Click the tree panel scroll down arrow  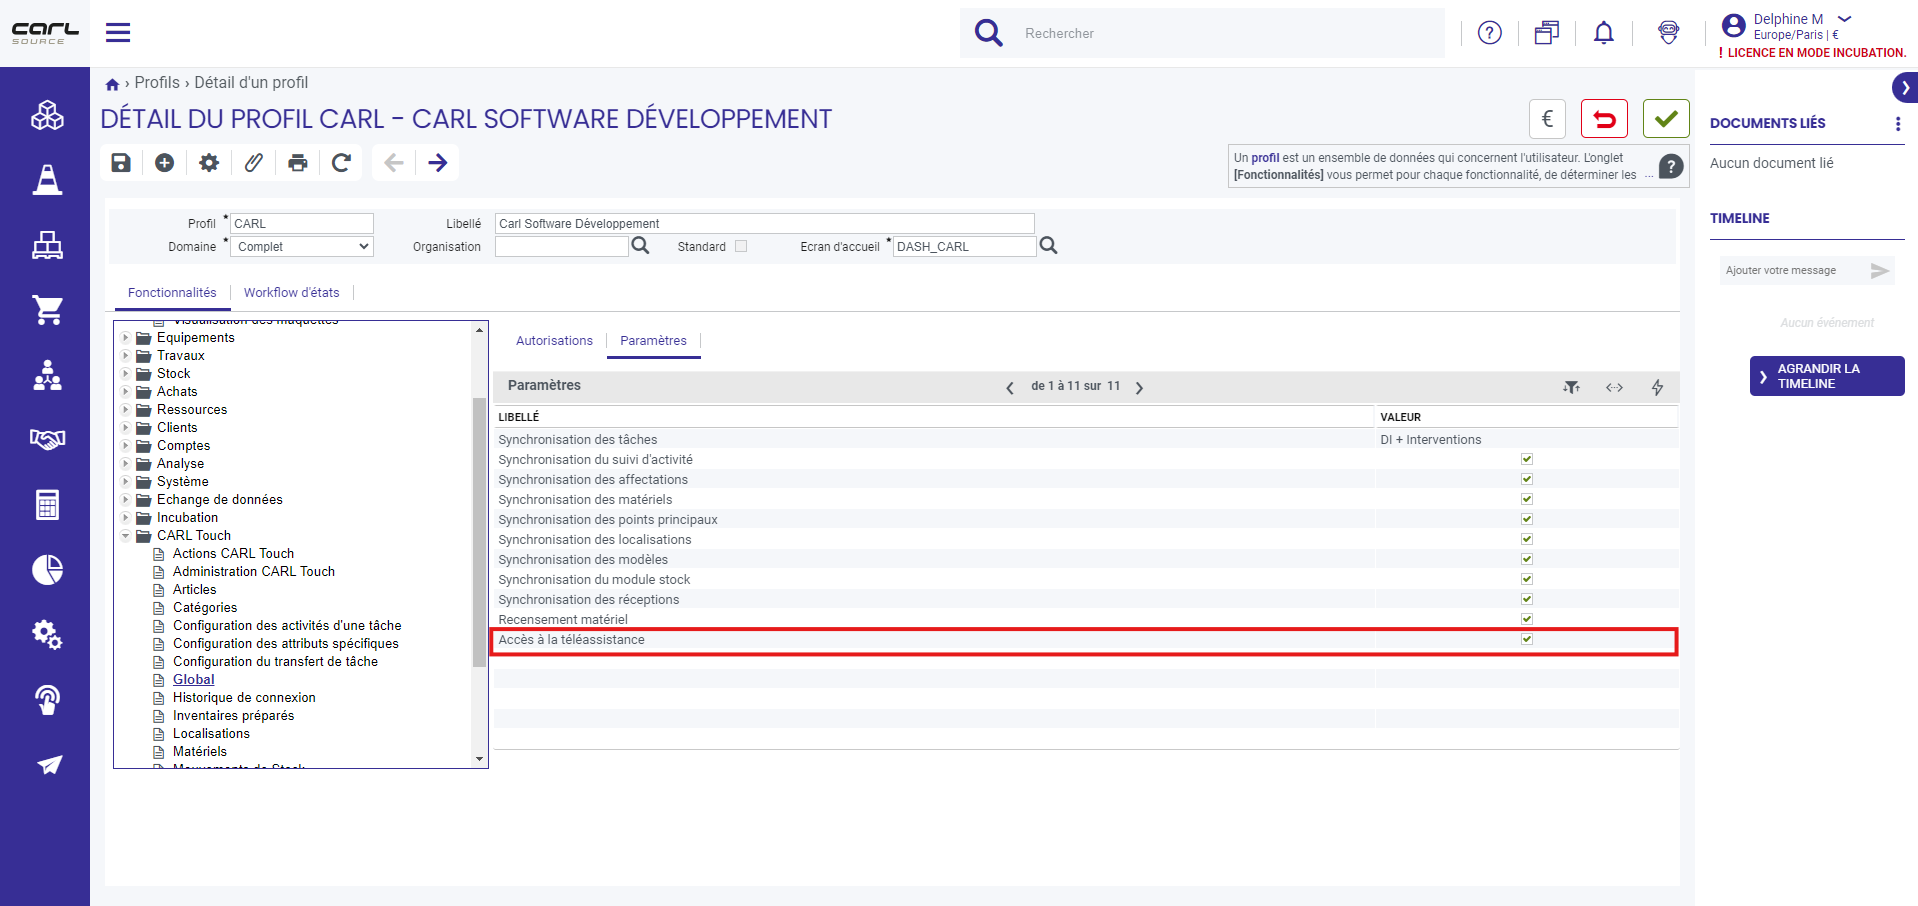[x=480, y=759]
